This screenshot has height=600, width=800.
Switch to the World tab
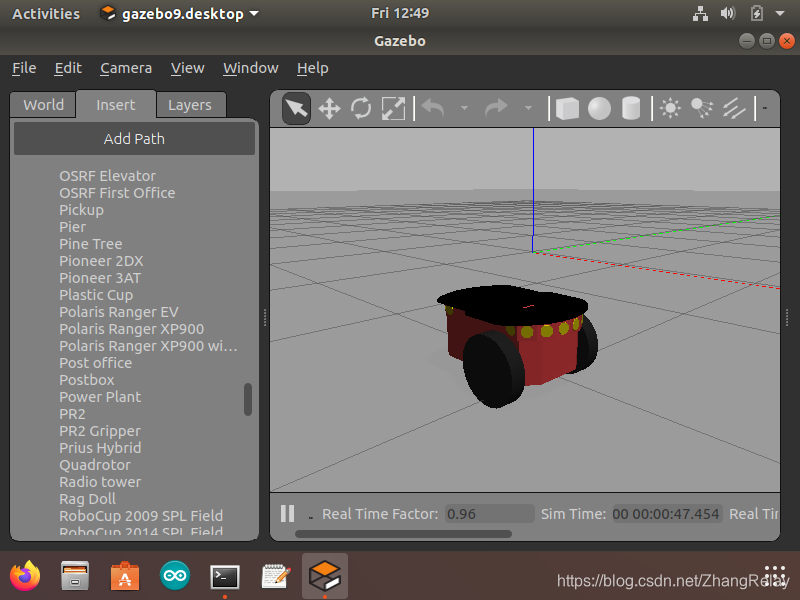pyautogui.click(x=43, y=105)
